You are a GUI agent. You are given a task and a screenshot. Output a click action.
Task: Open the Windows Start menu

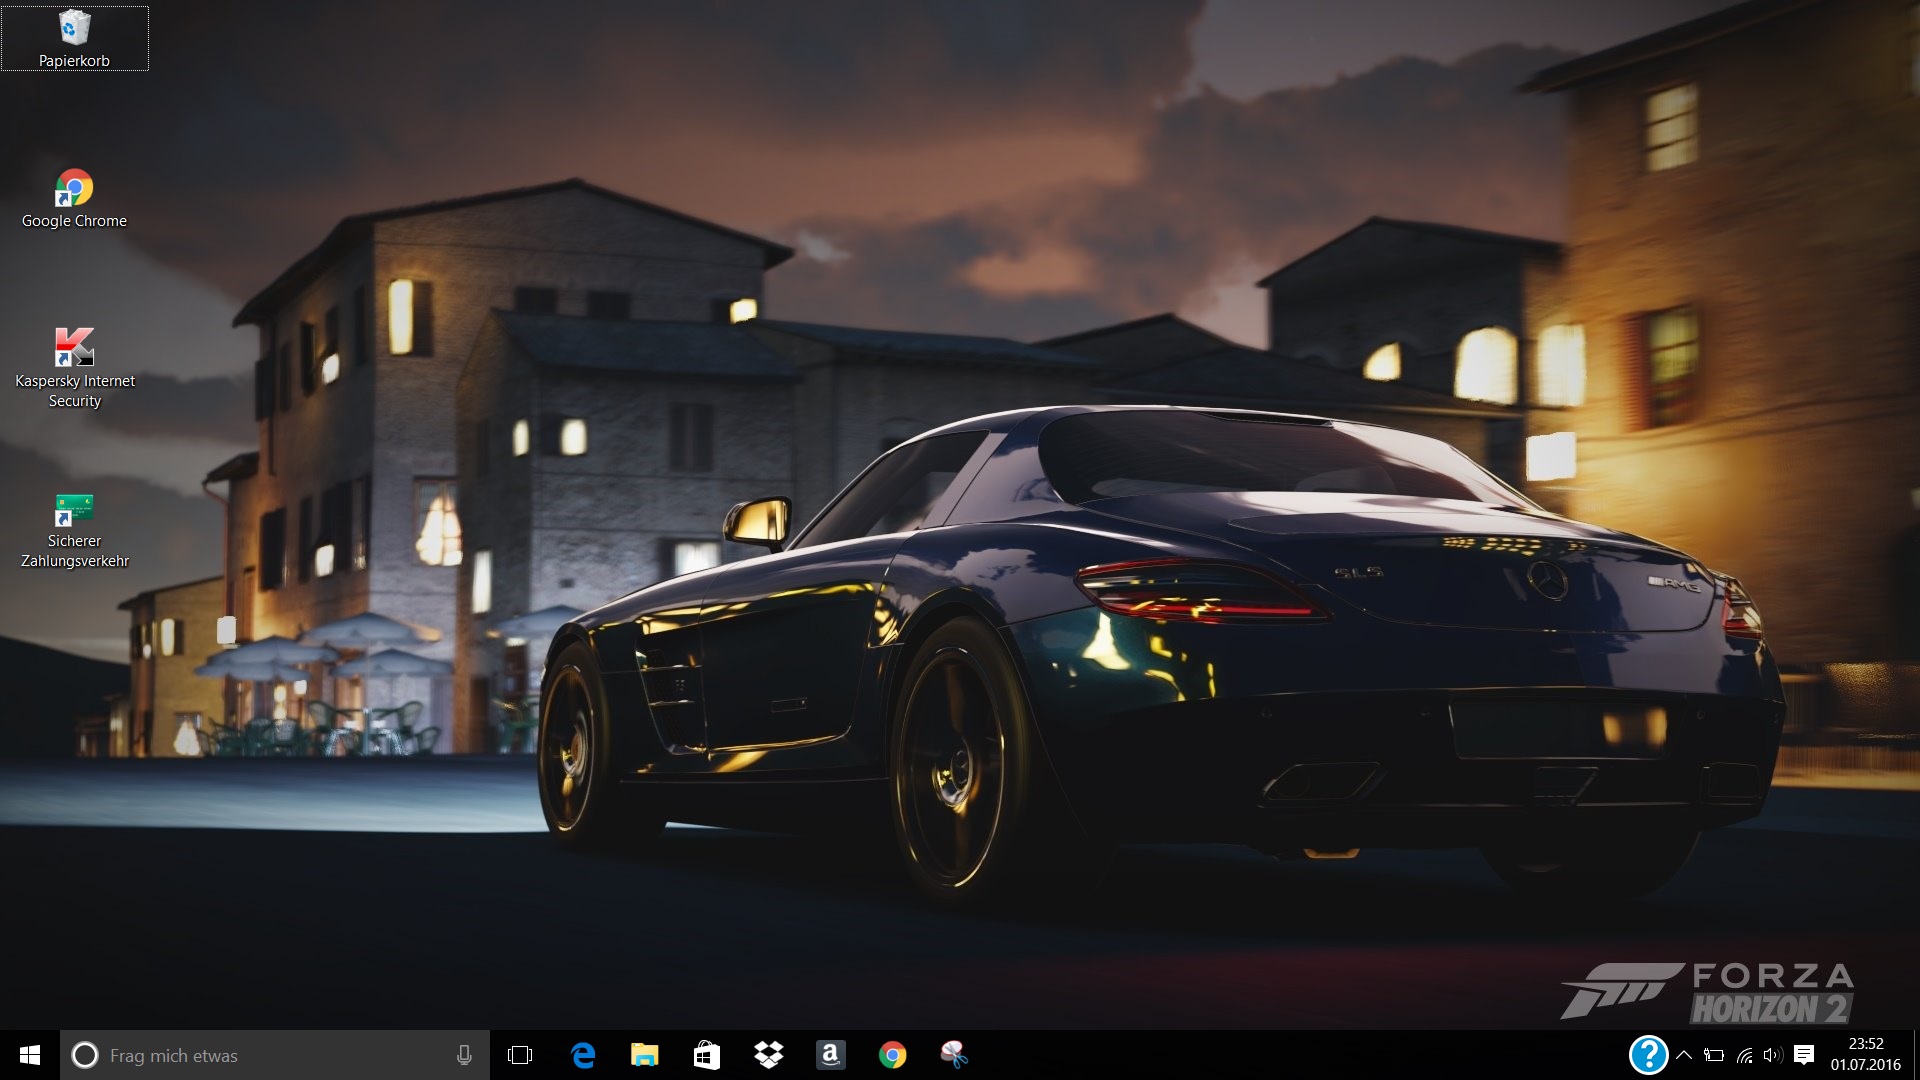pyautogui.click(x=30, y=1055)
